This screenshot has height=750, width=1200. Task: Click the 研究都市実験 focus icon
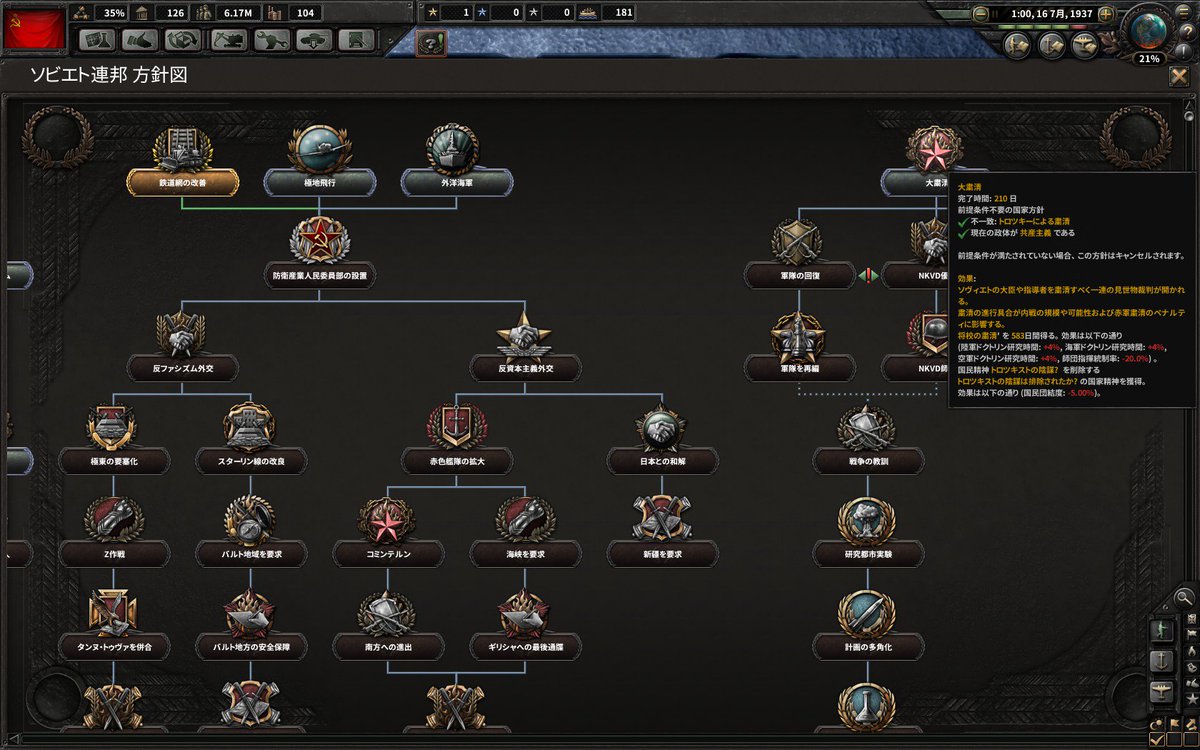tap(867, 519)
